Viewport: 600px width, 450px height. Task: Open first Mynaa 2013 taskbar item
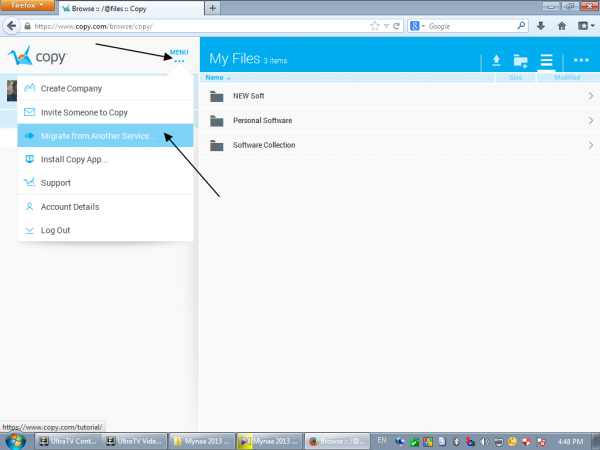(x=202, y=441)
